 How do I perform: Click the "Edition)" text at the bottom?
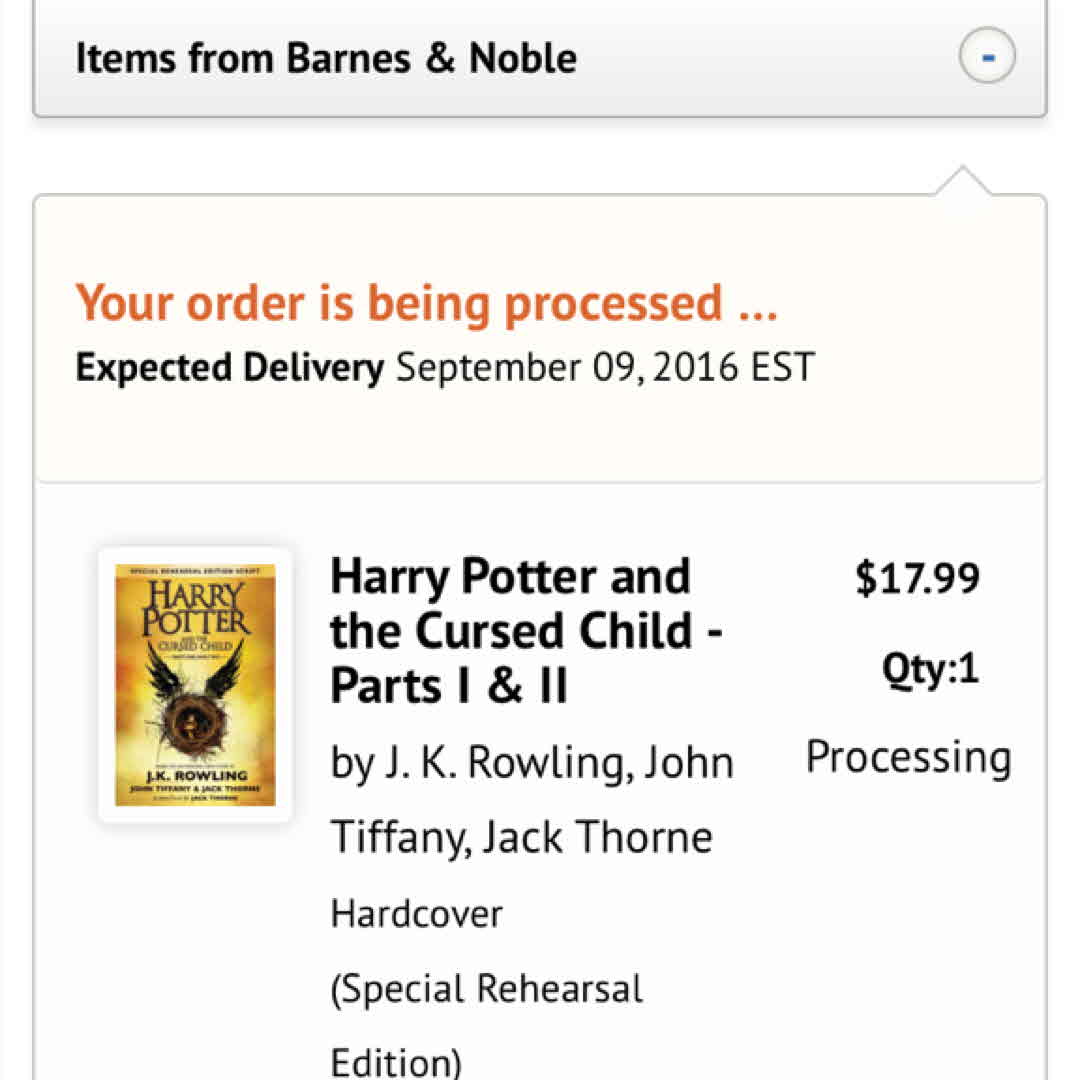click(396, 1060)
